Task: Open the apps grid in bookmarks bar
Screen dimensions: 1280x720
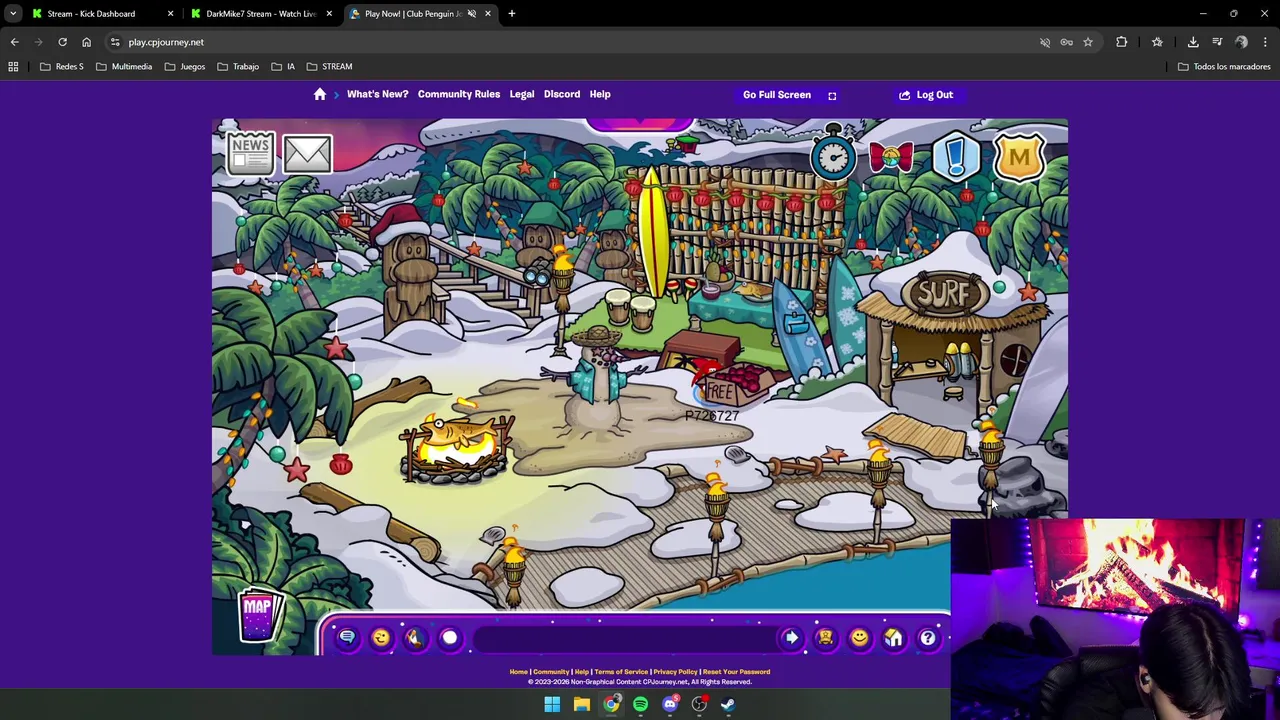Action: [x=13, y=67]
